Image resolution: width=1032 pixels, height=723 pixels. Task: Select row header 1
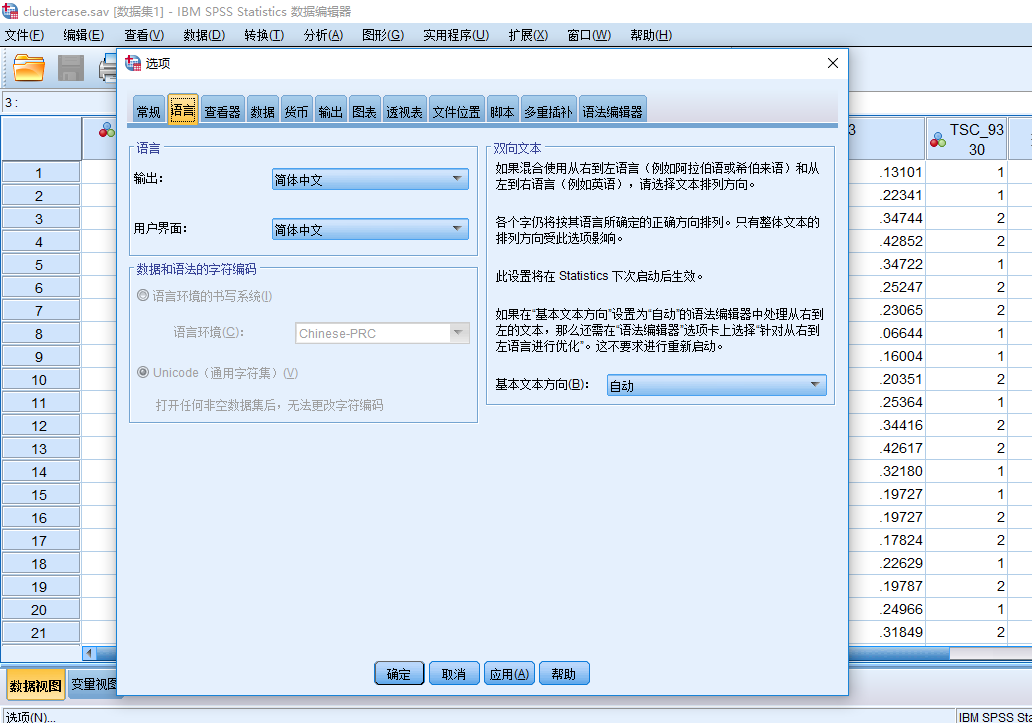pos(39,172)
